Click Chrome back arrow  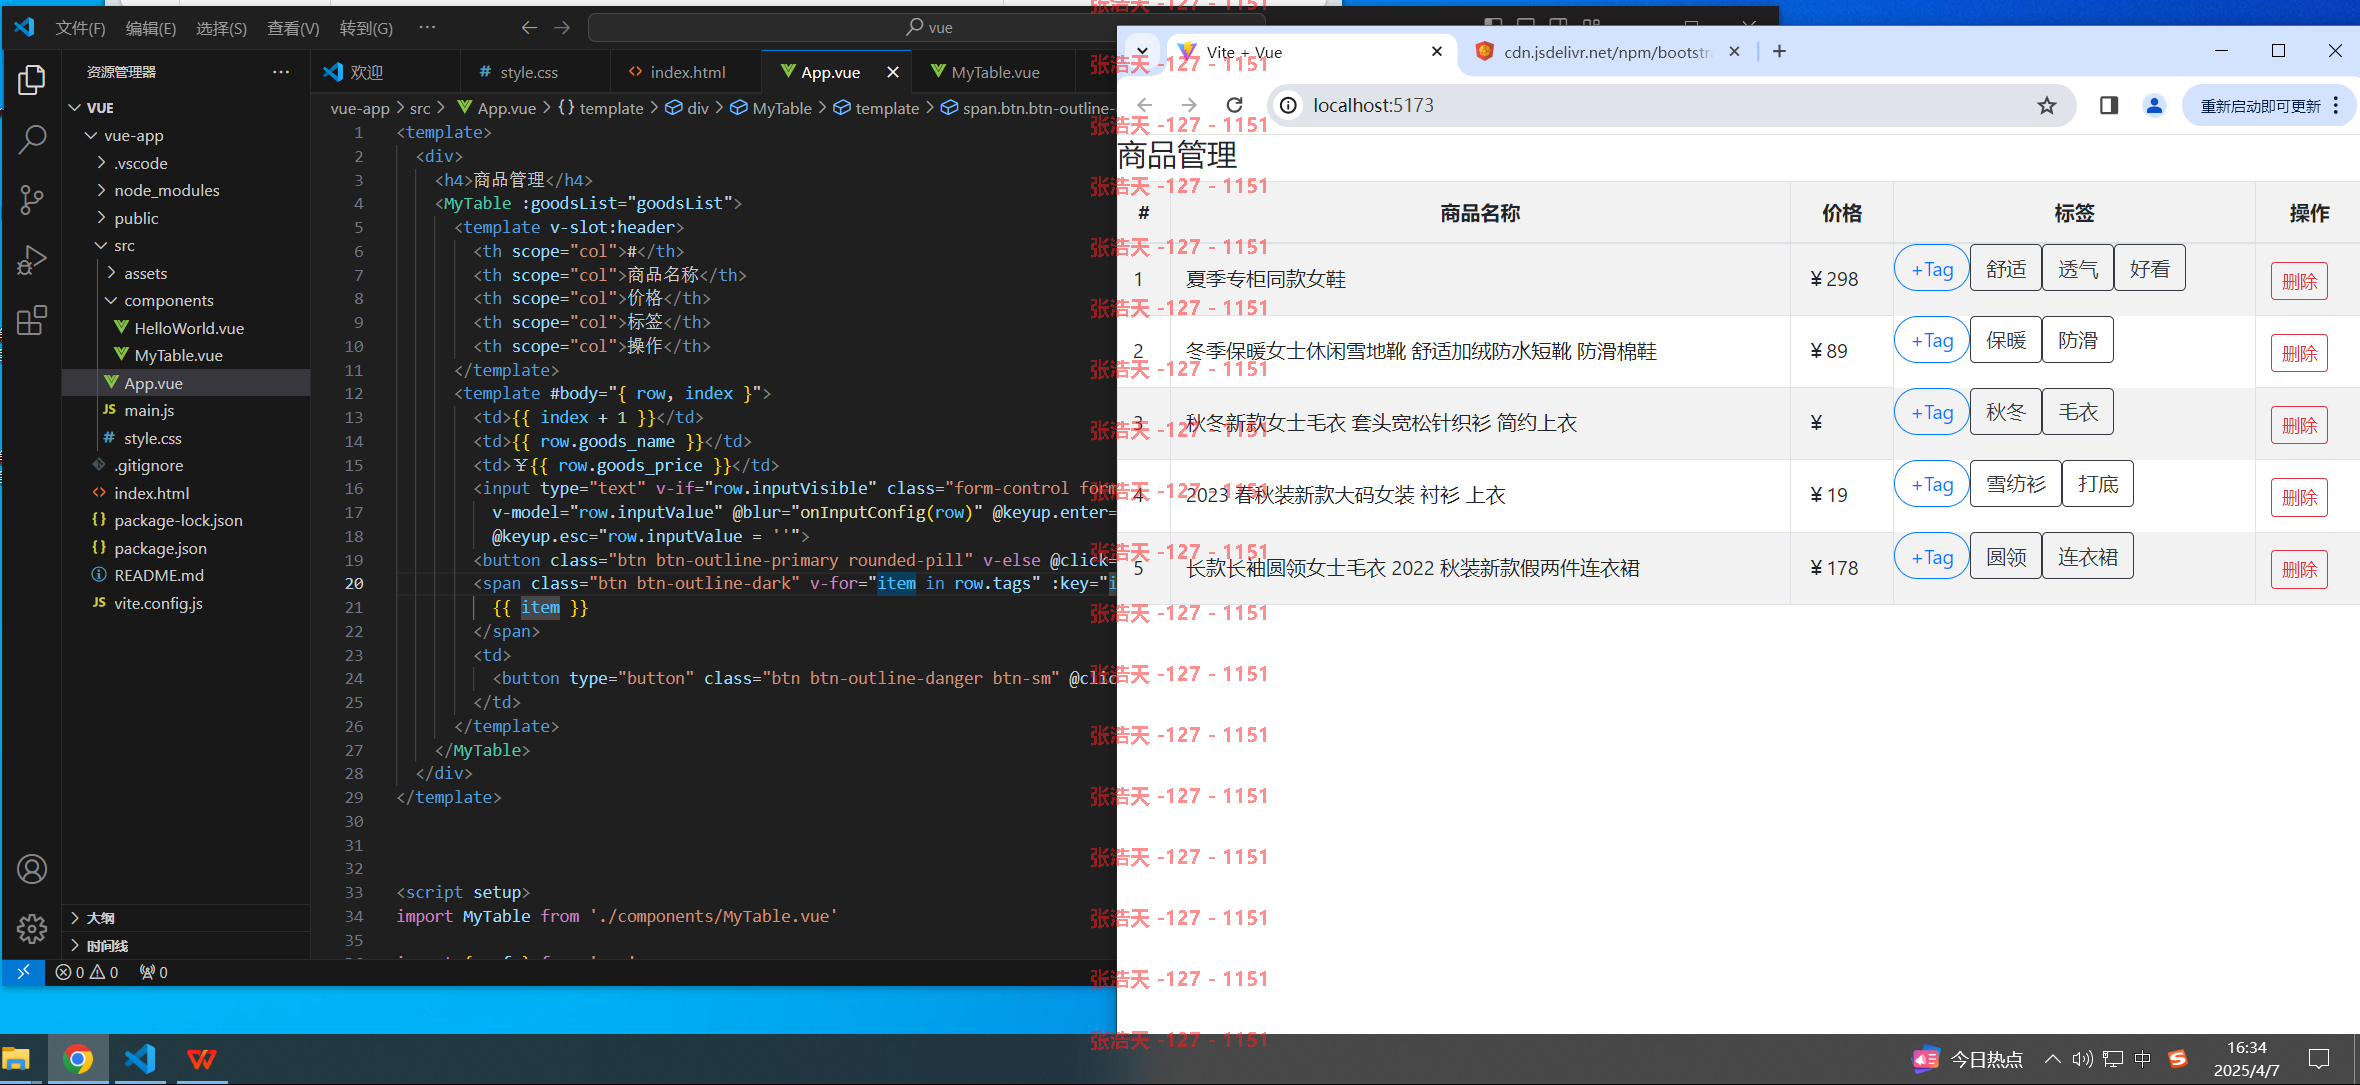click(x=1145, y=105)
